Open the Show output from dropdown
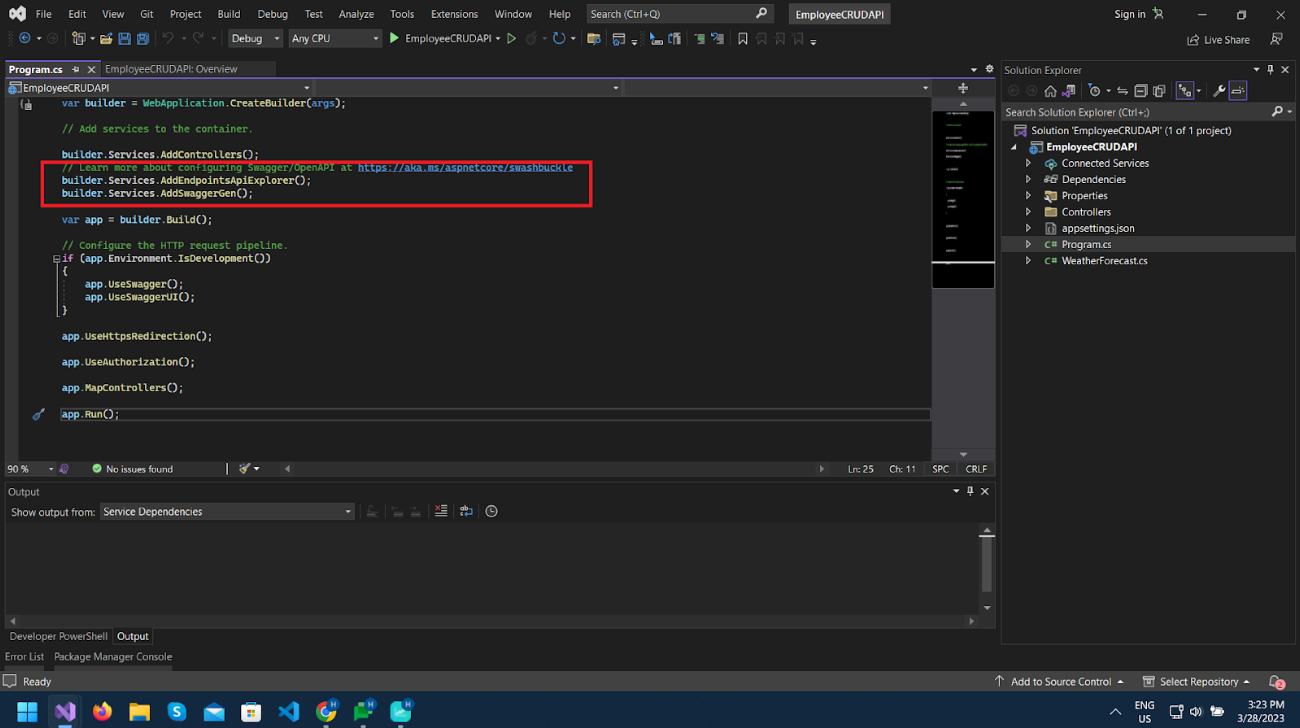 pyautogui.click(x=227, y=511)
